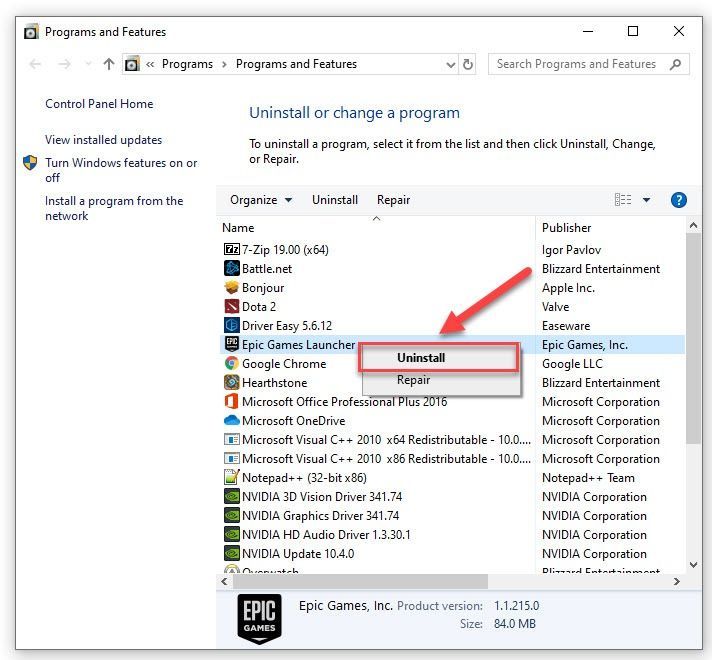Click the horizontal scrollbar left arrow
Viewport: 712px width, 660px height.
point(224,581)
